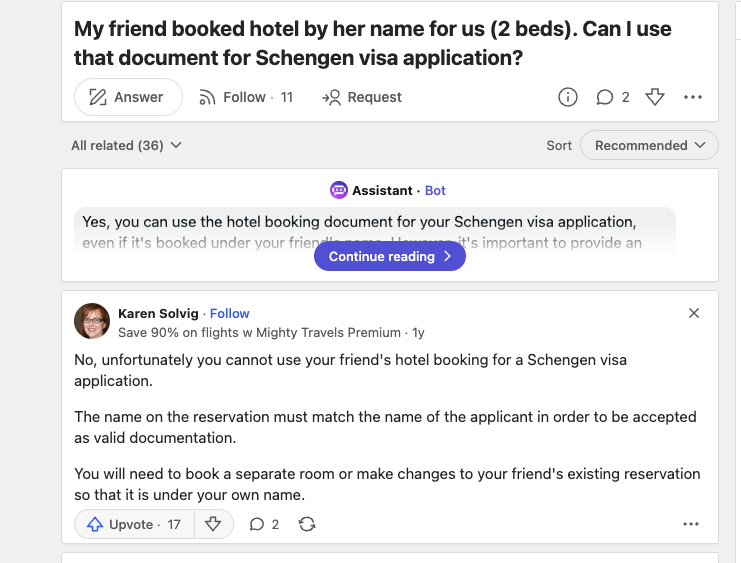Follow this question
741x563 pixels.
point(244,97)
